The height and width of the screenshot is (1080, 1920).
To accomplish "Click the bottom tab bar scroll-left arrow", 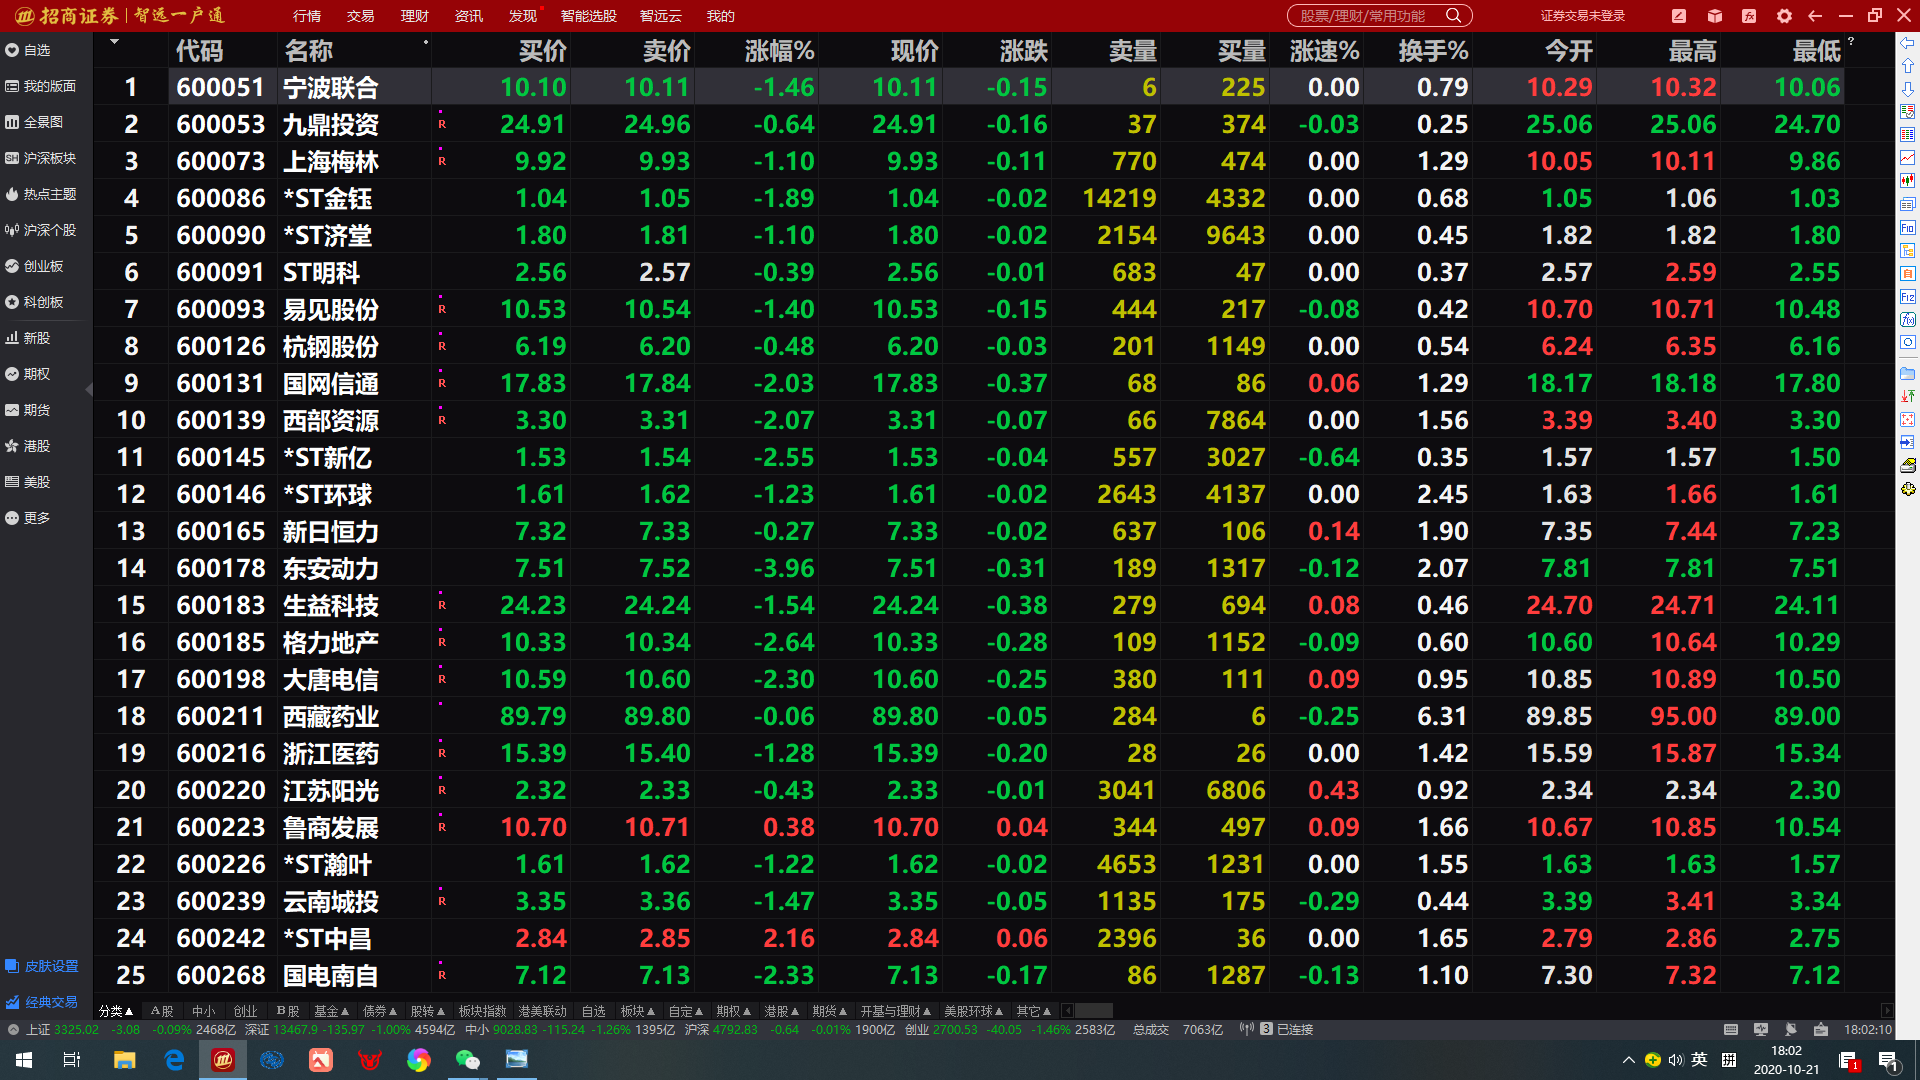I will pos(1067,1011).
